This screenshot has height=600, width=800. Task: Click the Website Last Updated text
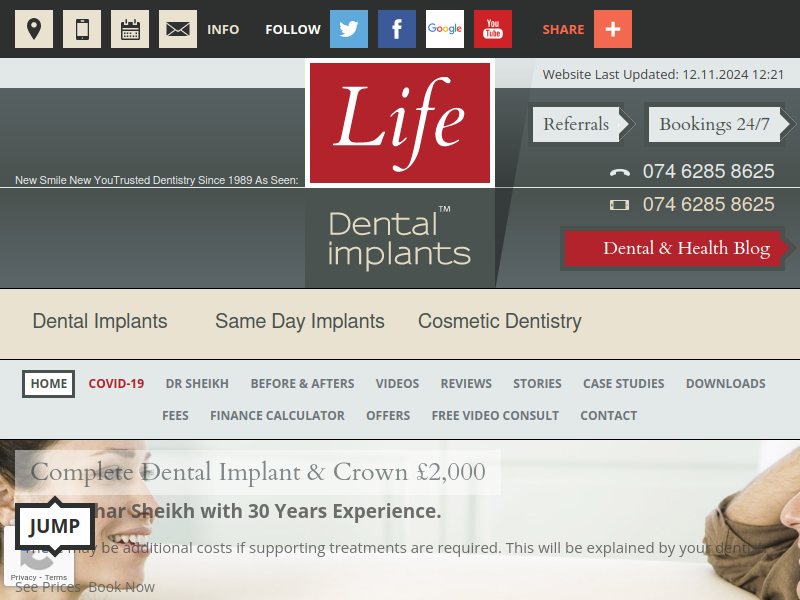663,74
